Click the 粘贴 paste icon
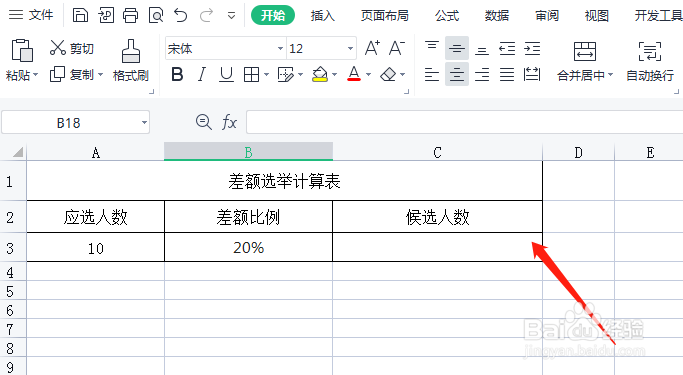Image resolution: width=683 pixels, height=375 pixels. (x=22, y=51)
